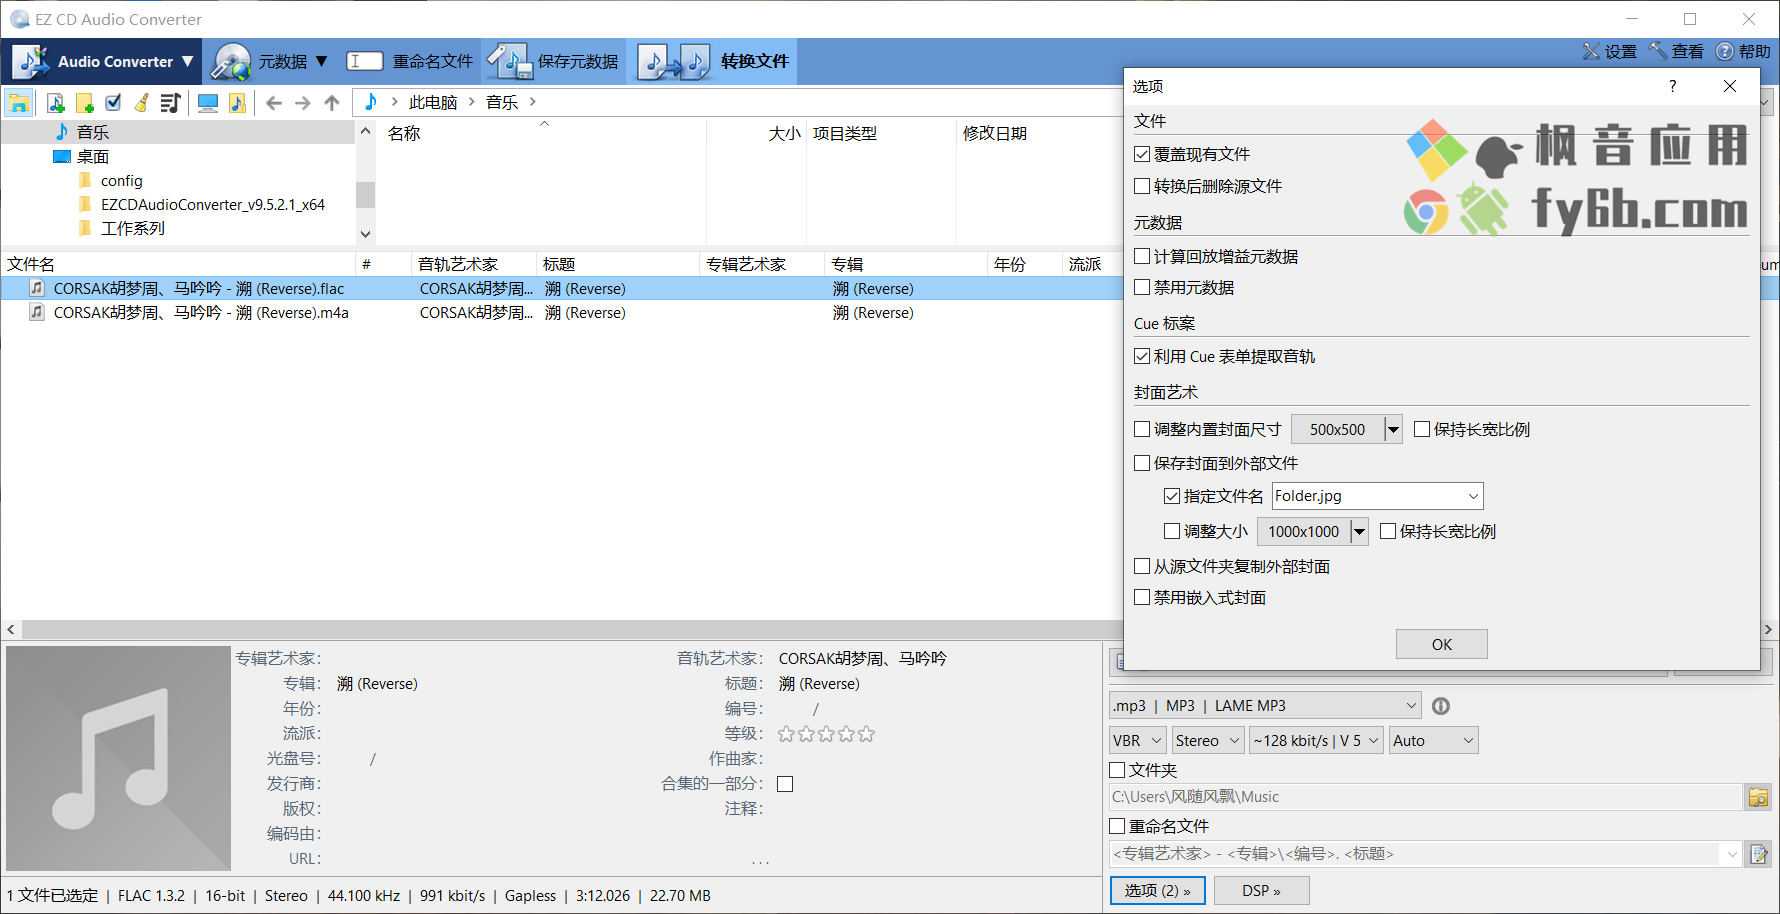This screenshot has width=1780, height=914.
Task: Toggle 合集的一部分 checkbox
Action: (x=785, y=784)
